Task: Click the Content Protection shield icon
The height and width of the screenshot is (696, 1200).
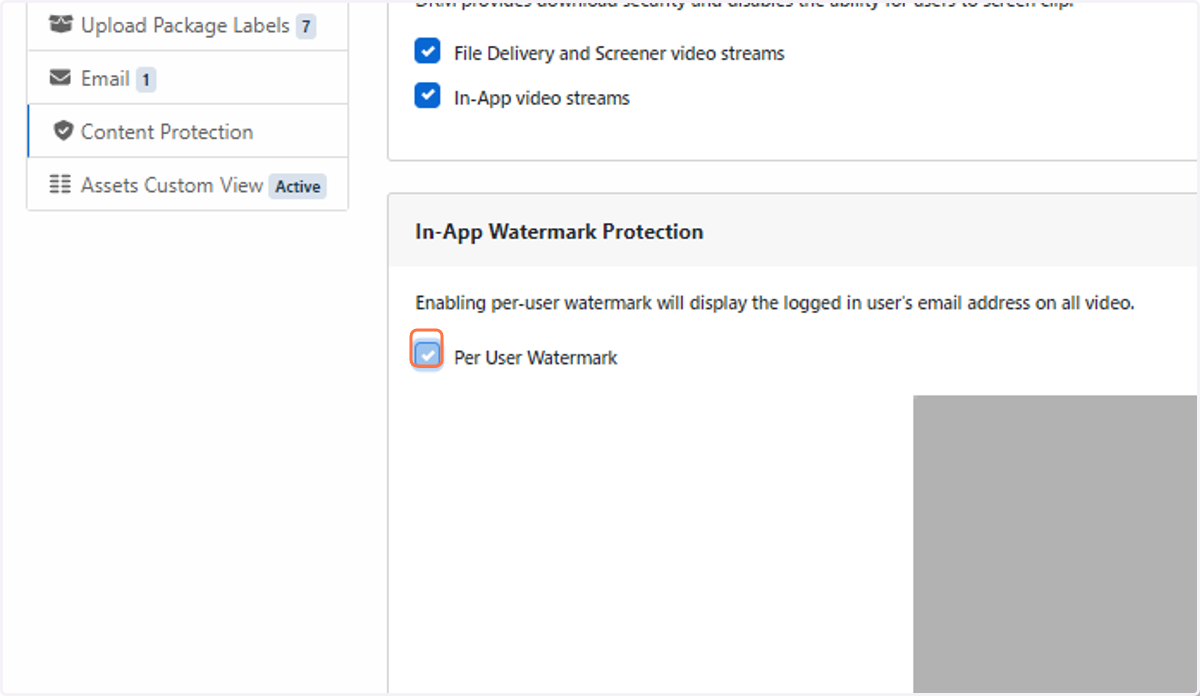Action: click(63, 131)
